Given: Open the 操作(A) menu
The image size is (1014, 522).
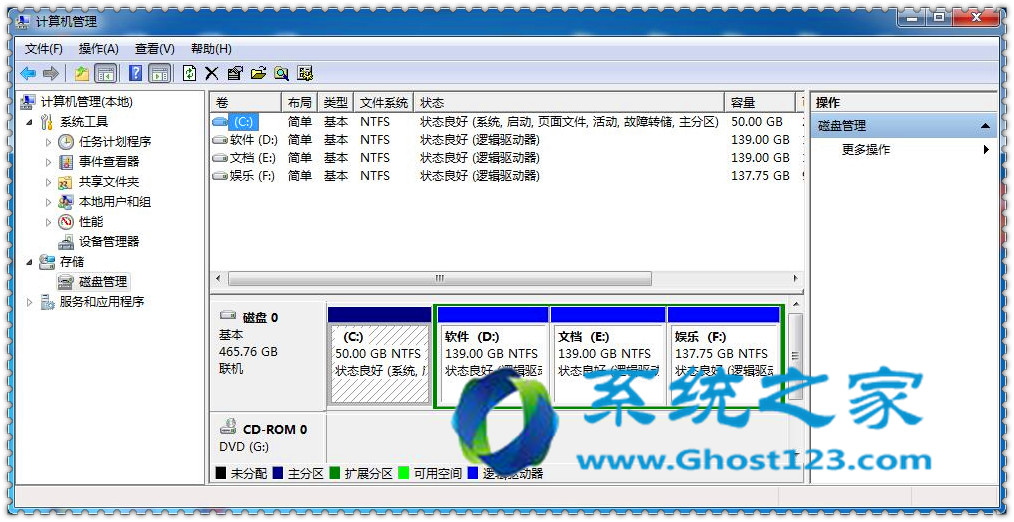Looking at the screenshot, I should (98, 49).
